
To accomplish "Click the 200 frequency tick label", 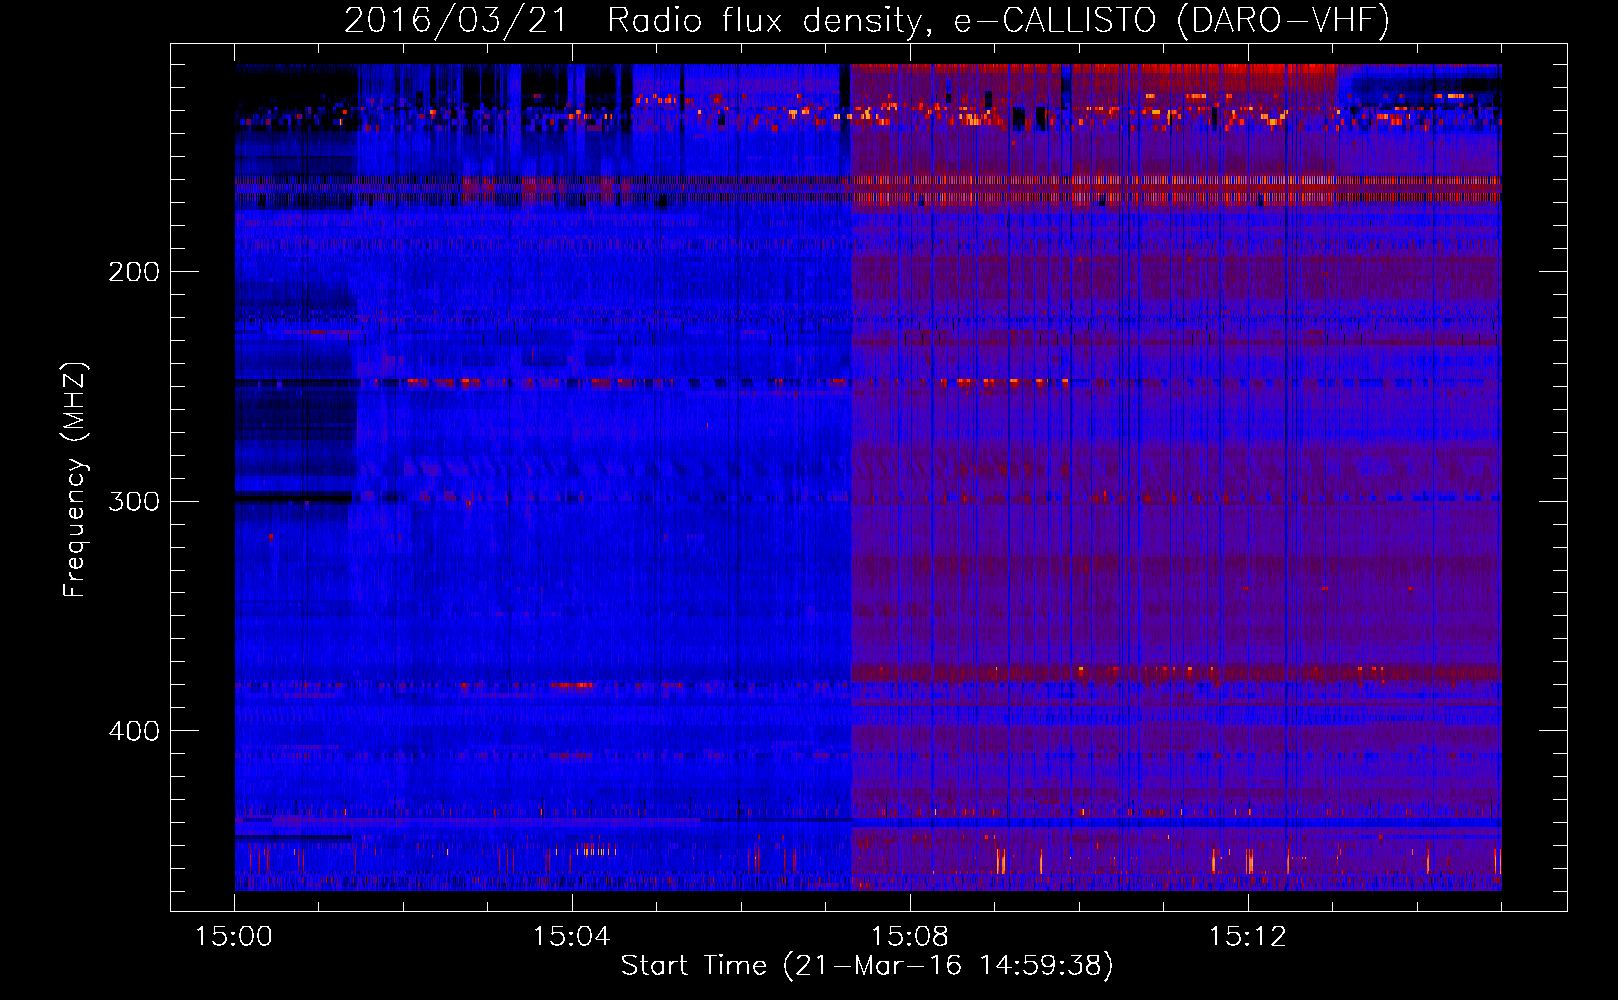I will 134,272.
